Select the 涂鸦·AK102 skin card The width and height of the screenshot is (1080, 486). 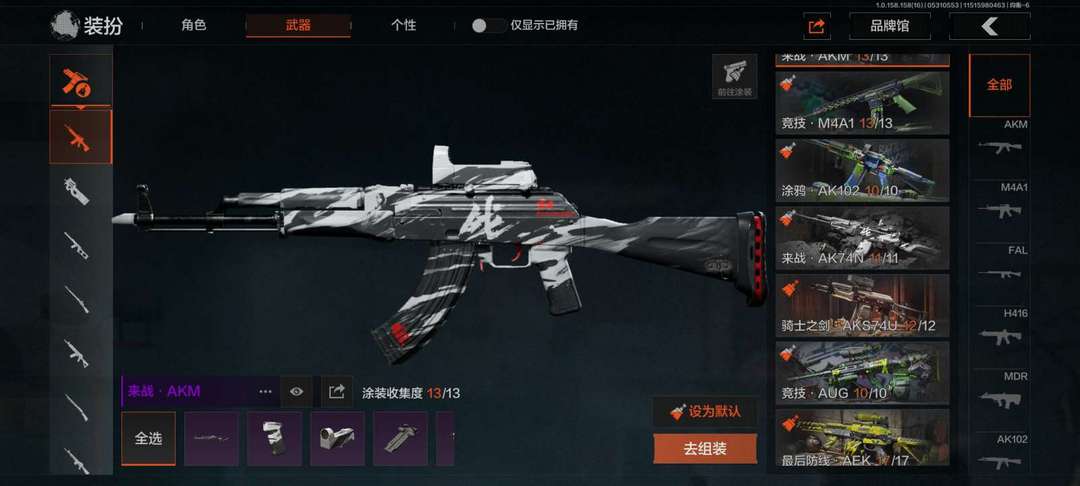pos(862,170)
